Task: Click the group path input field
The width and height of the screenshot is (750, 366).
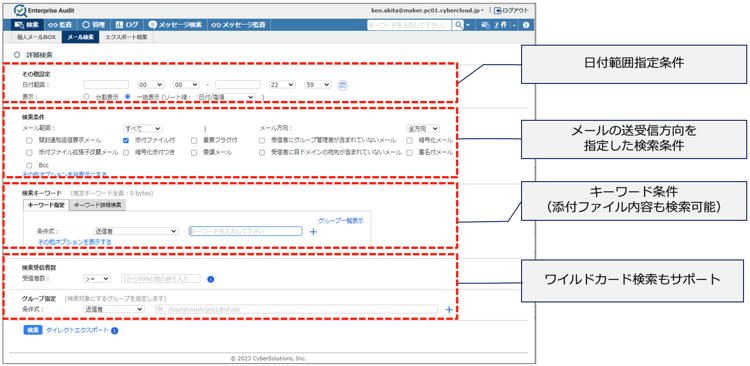Action: point(296,309)
